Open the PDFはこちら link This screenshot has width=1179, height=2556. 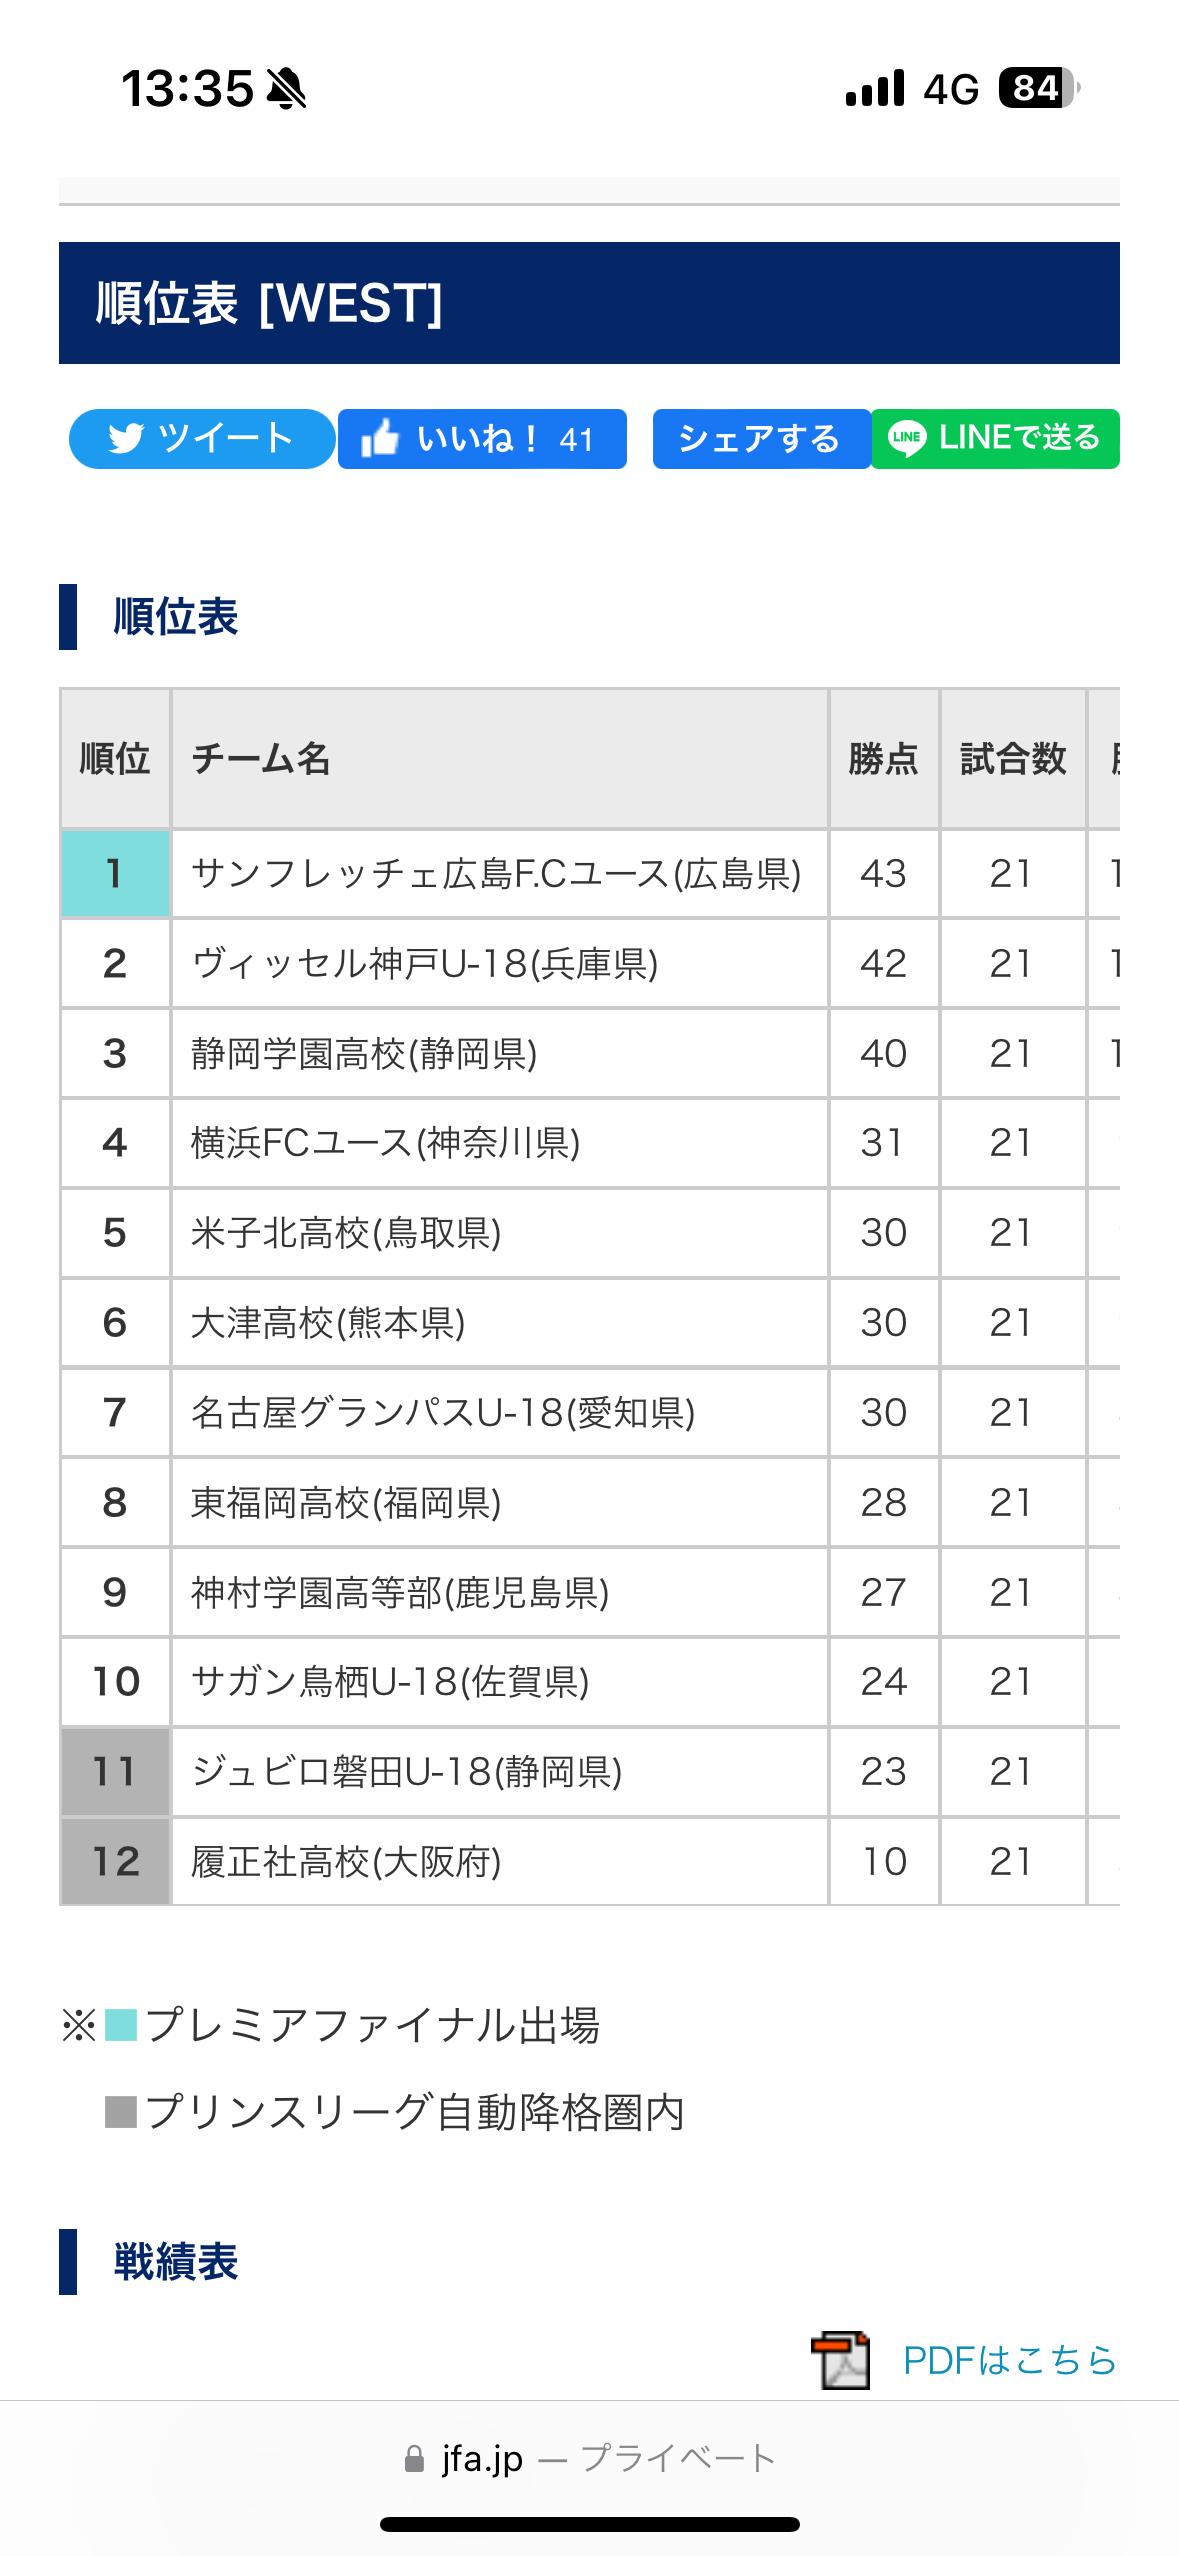1009,2360
